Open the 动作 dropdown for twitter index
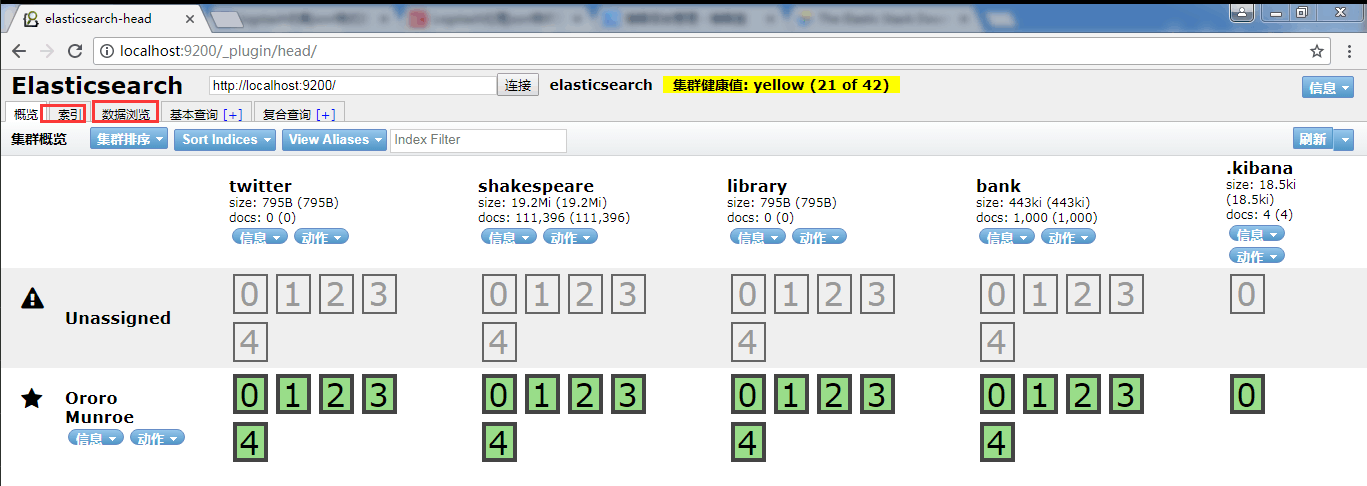This screenshot has width=1367, height=486. tap(322, 237)
